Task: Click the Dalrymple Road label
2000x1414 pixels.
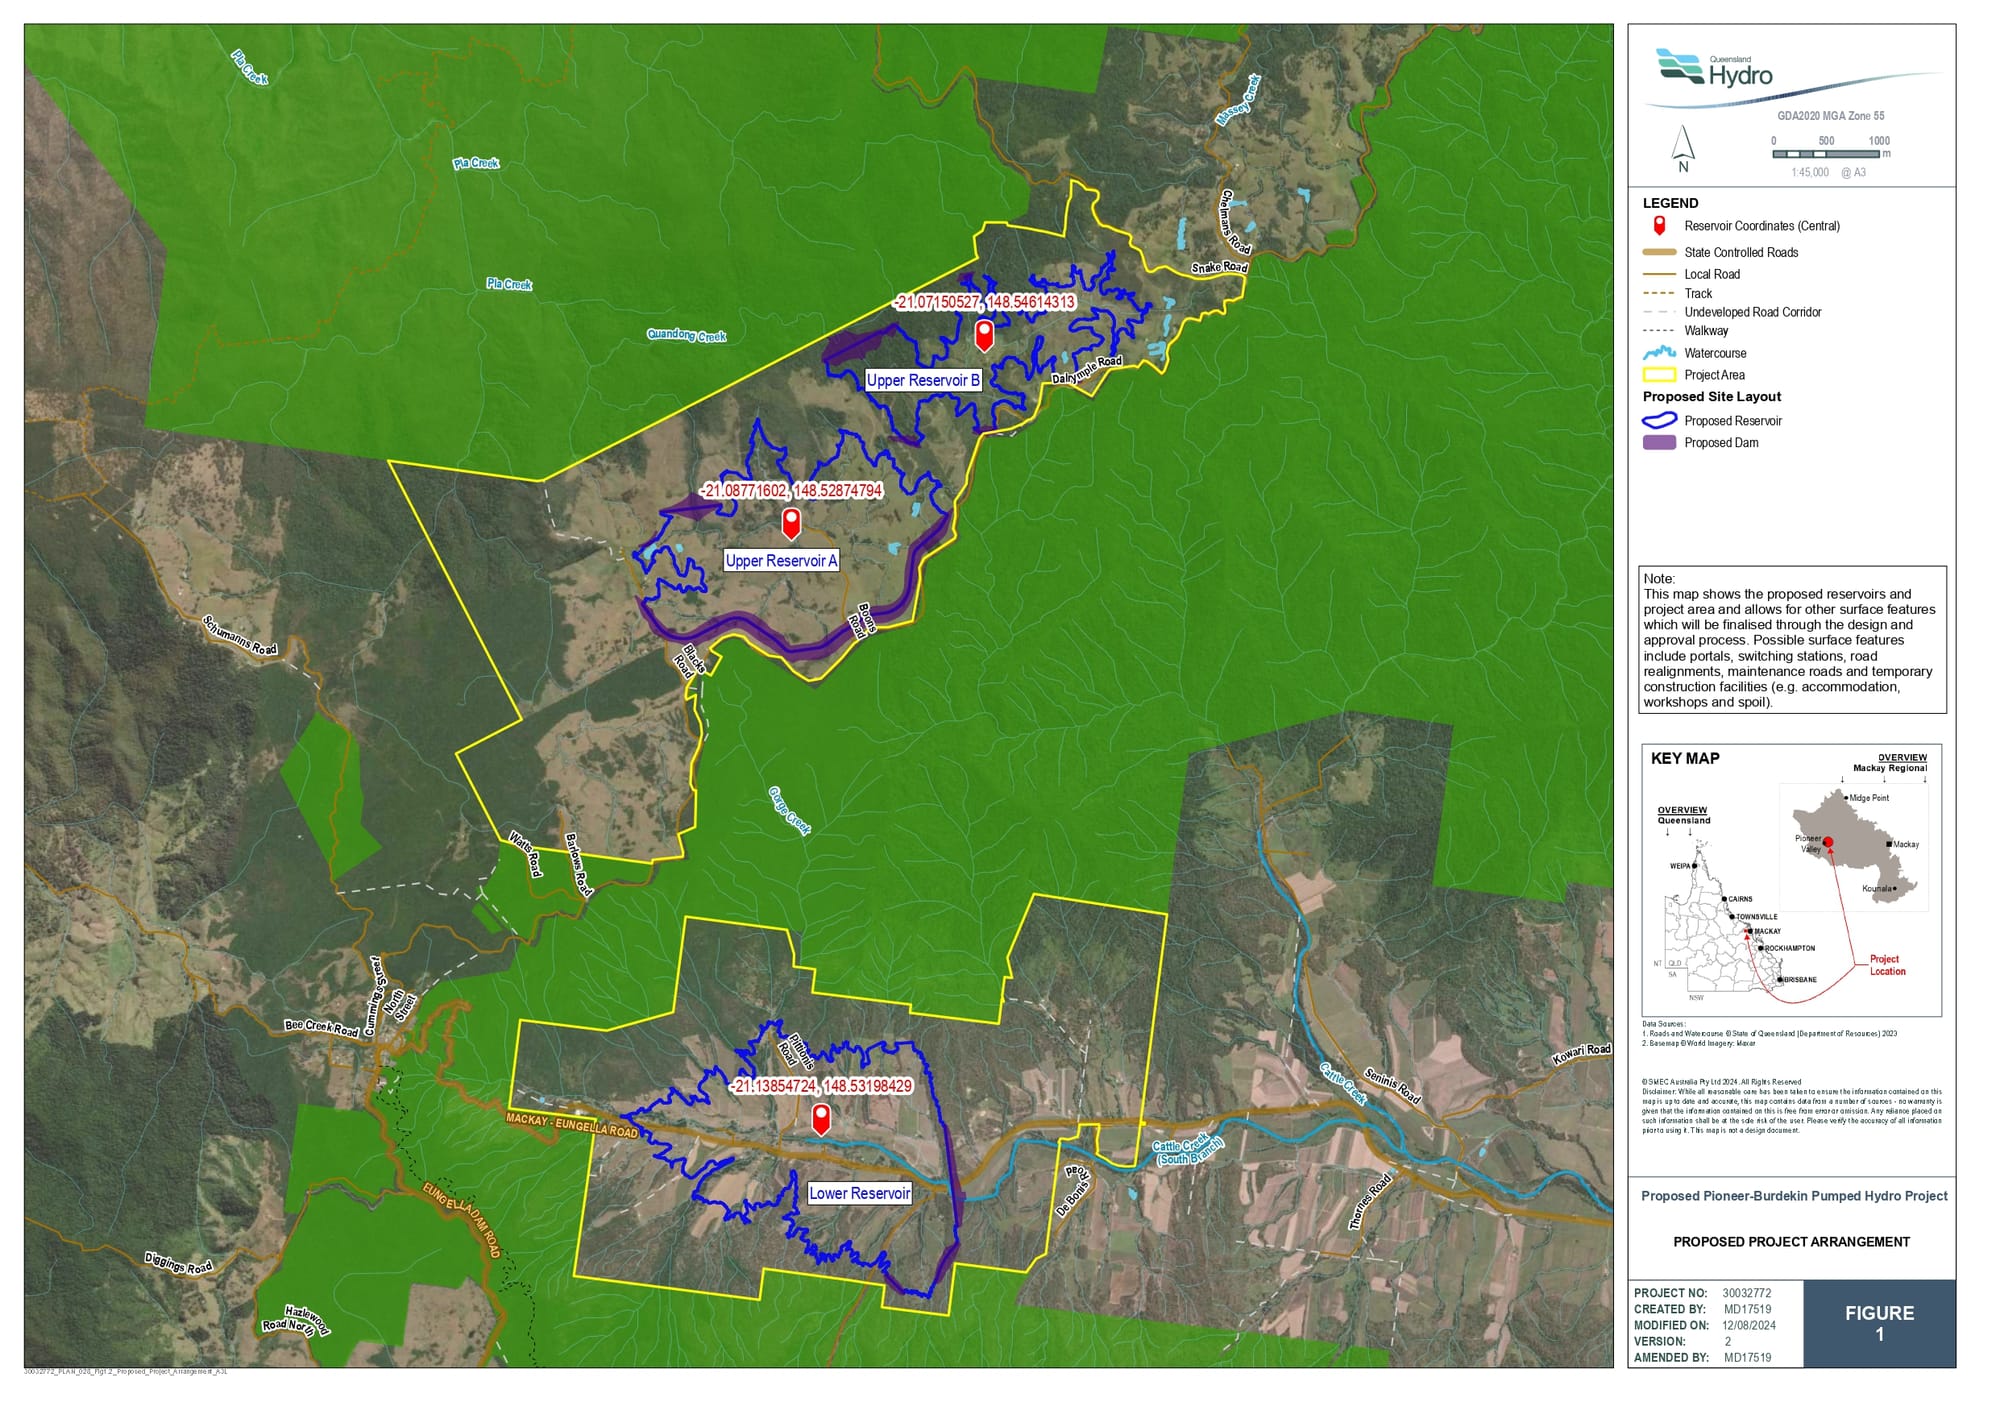Action: click(x=1087, y=369)
